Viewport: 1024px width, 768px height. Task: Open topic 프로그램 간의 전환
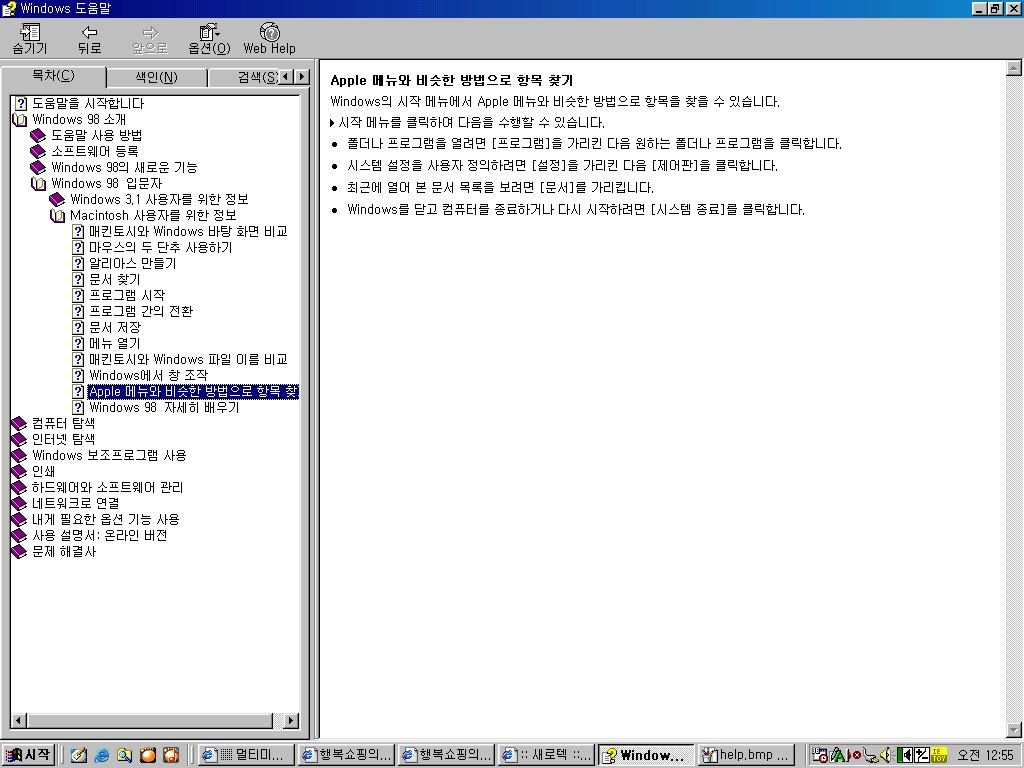coord(141,312)
